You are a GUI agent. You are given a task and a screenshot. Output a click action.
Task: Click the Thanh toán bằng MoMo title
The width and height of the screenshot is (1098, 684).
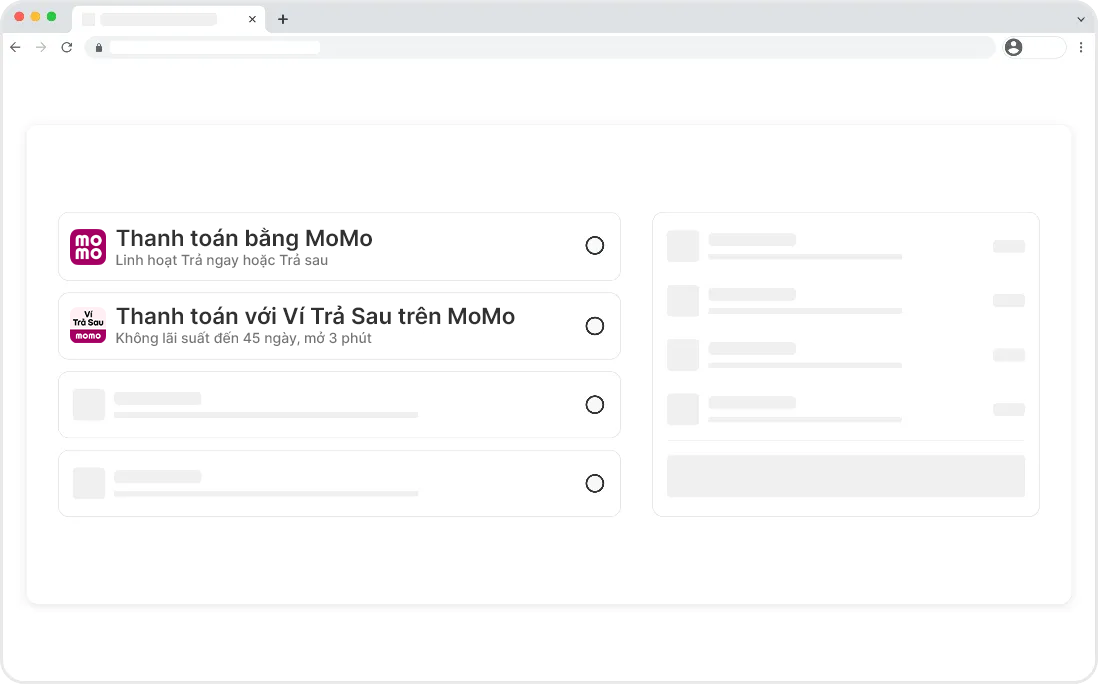[244, 238]
